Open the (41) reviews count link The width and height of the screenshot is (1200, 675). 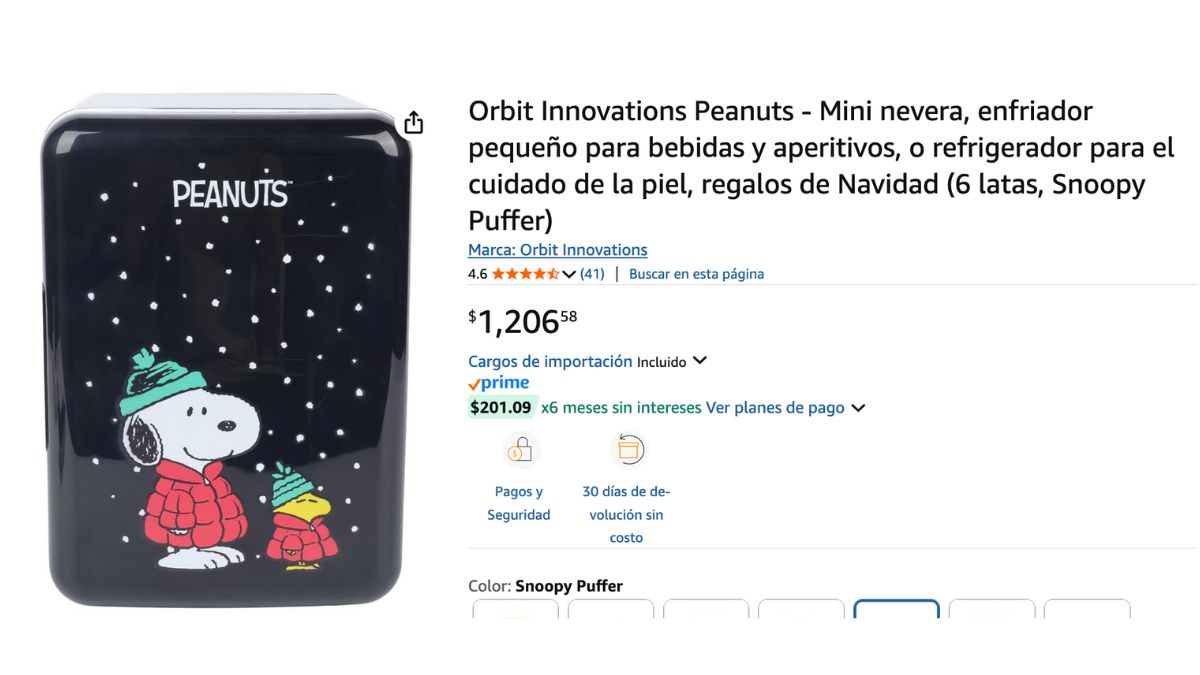[592, 274]
